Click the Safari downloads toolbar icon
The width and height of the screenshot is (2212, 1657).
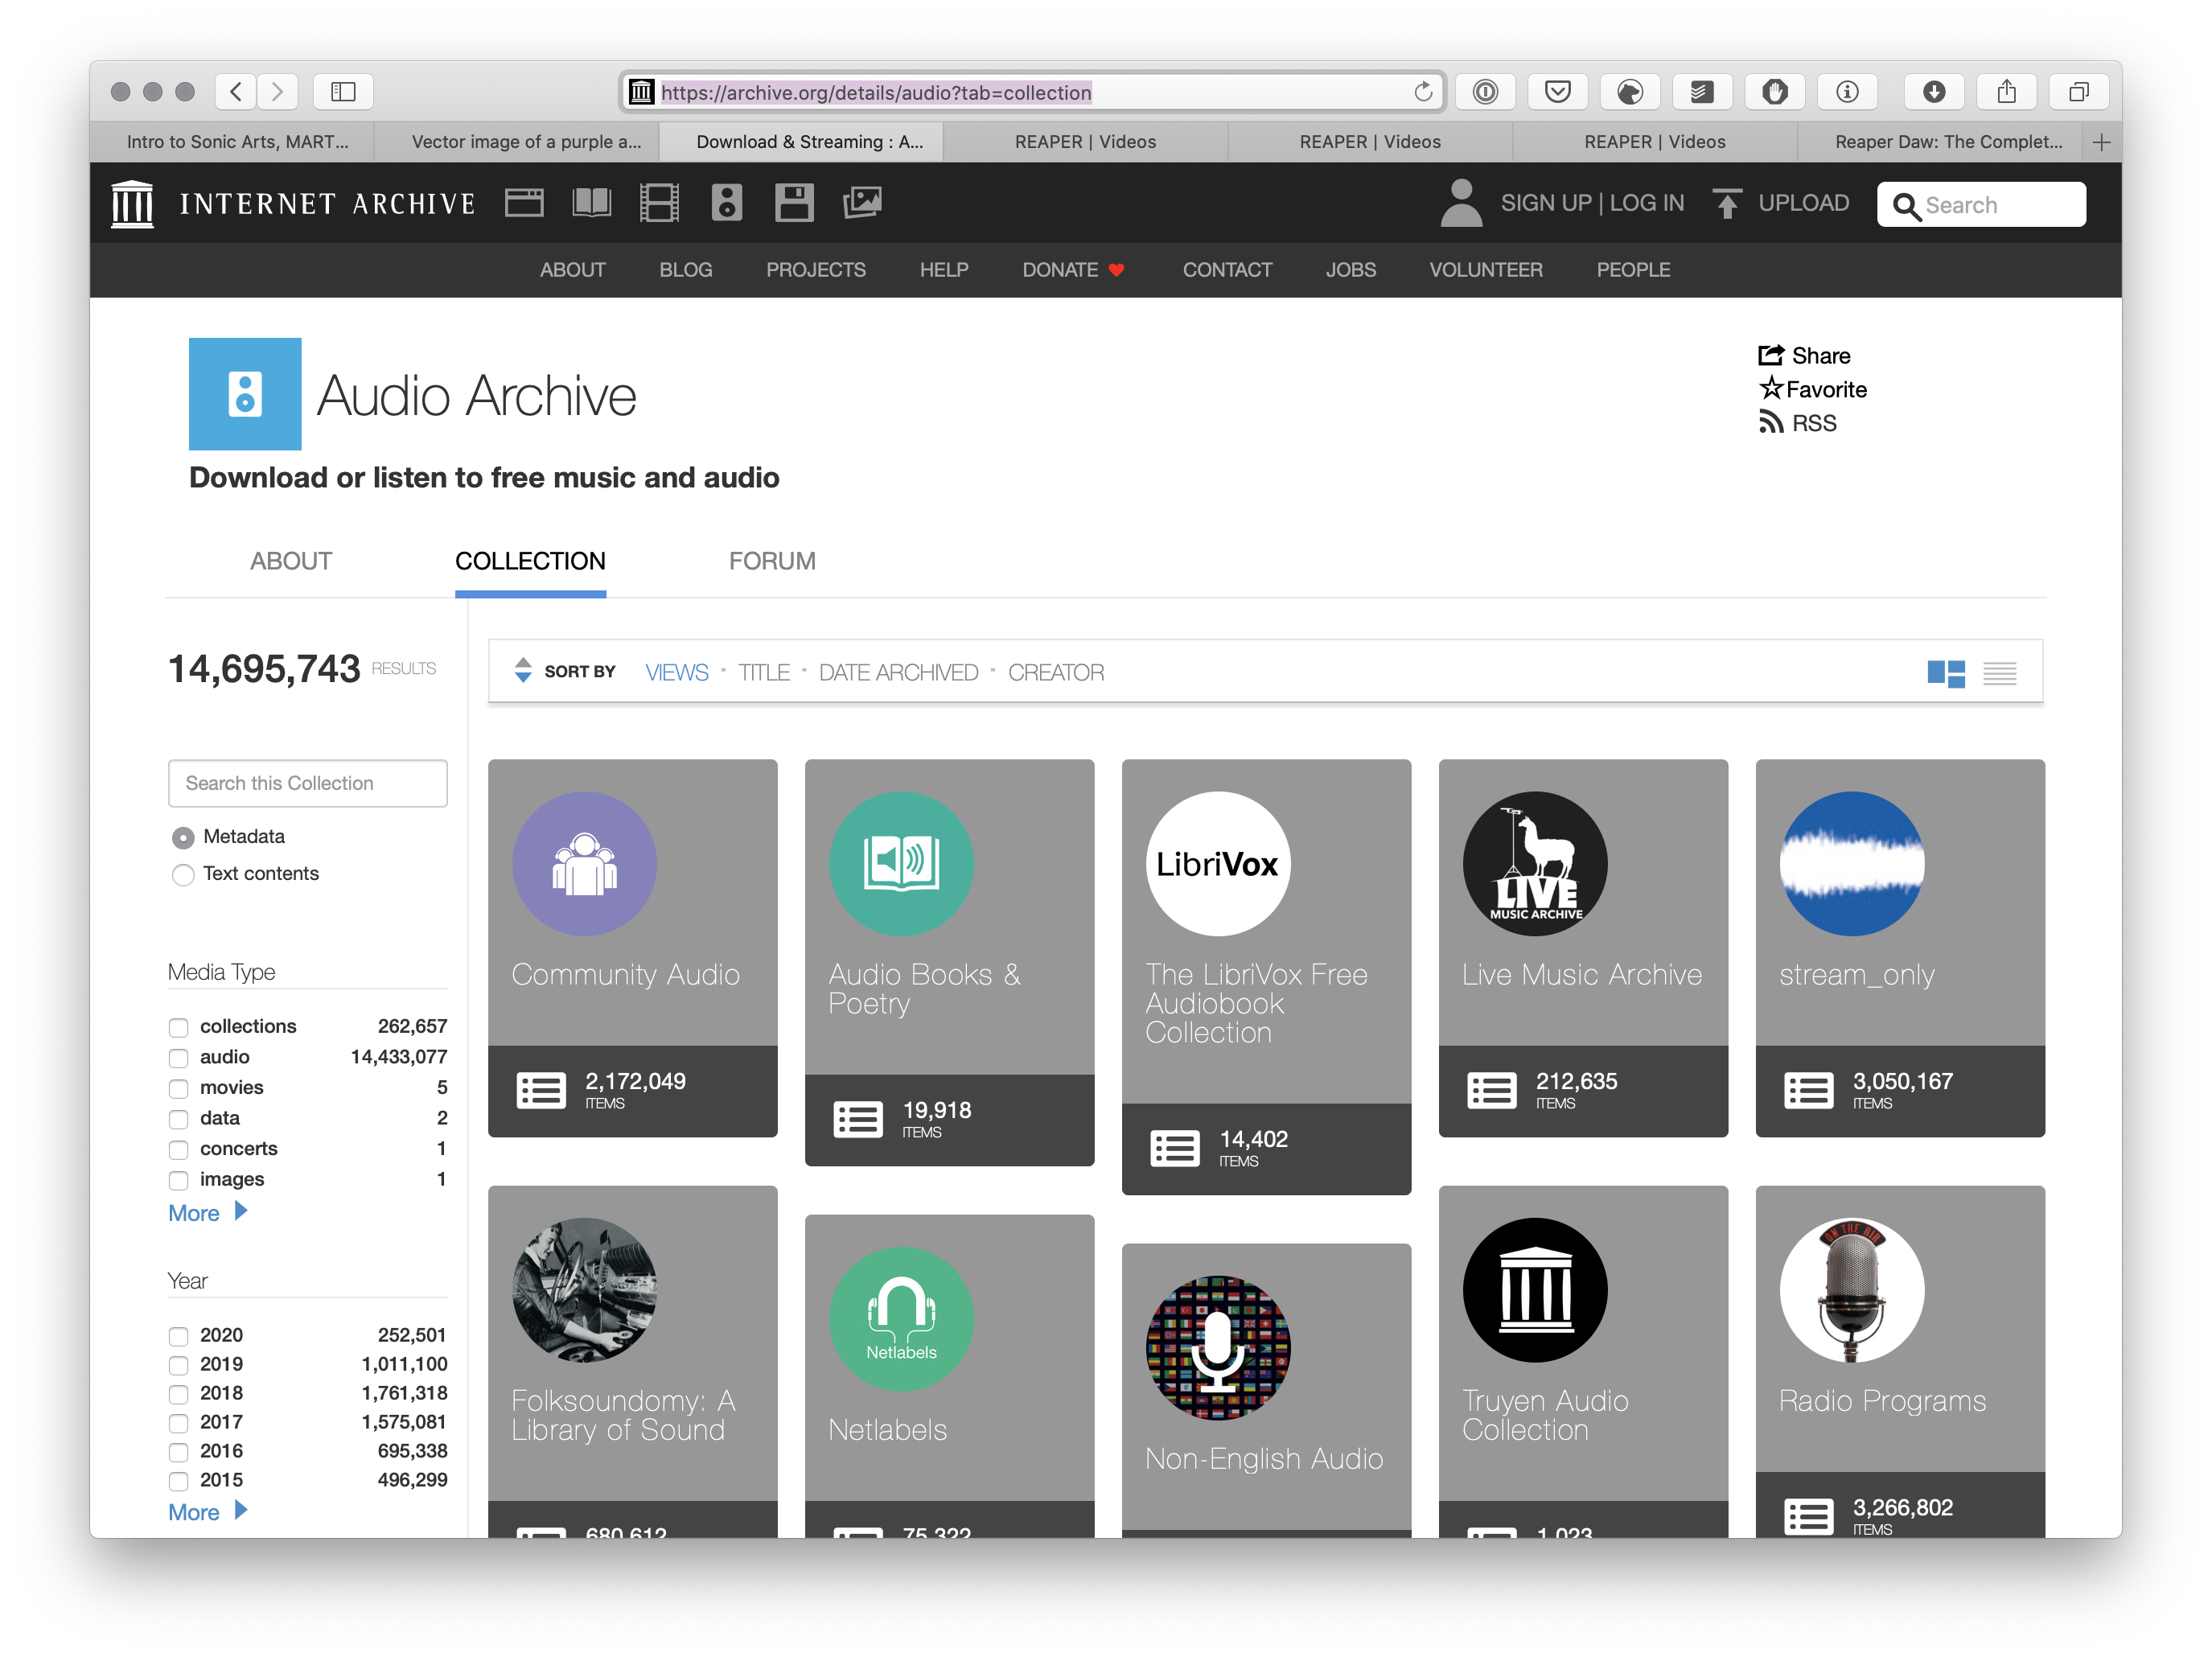pyautogui.click(x=1934, y=92)
